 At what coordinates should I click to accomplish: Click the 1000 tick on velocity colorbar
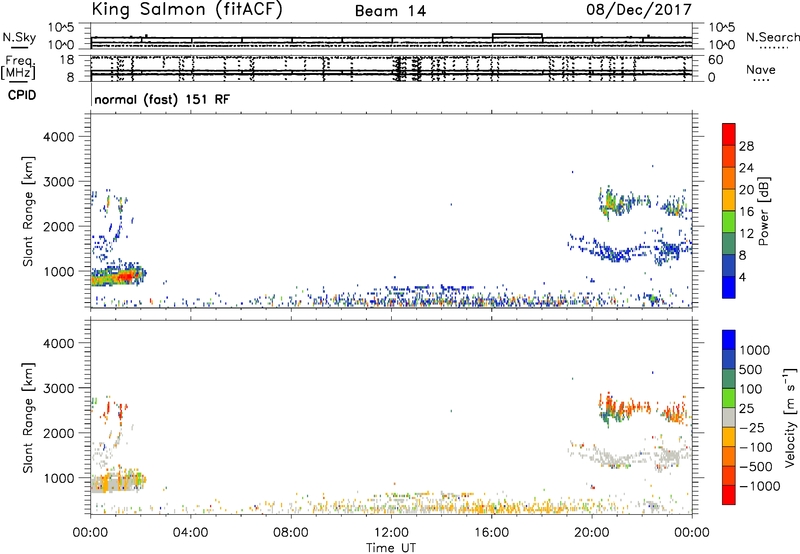(755, 350)
